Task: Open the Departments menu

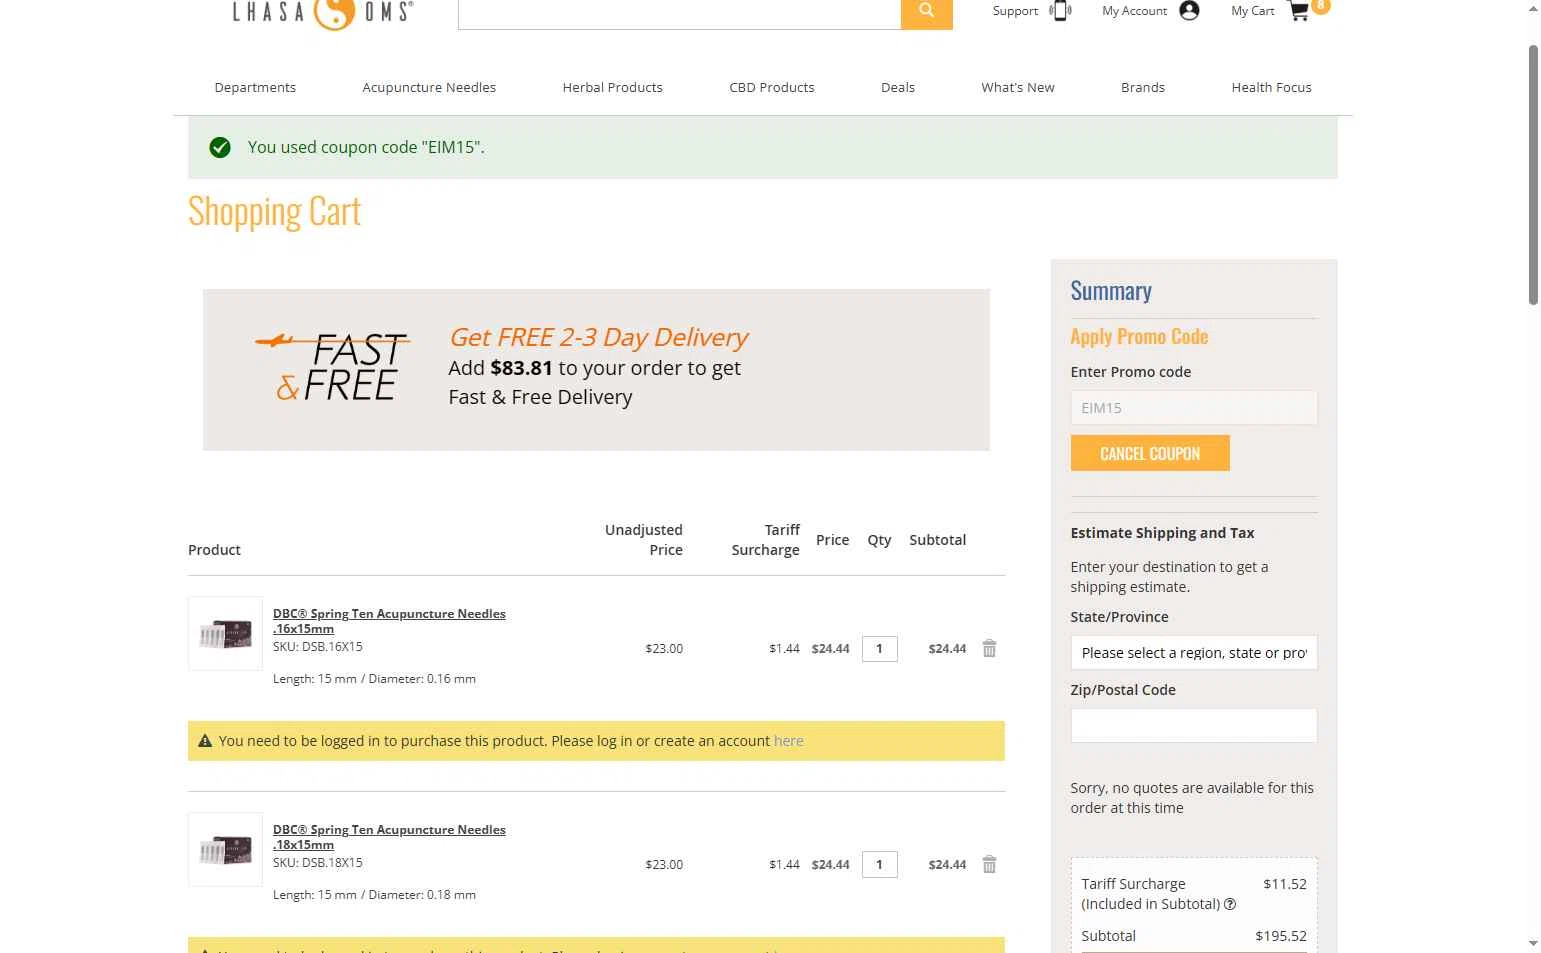Action: (x=255, y=87)
